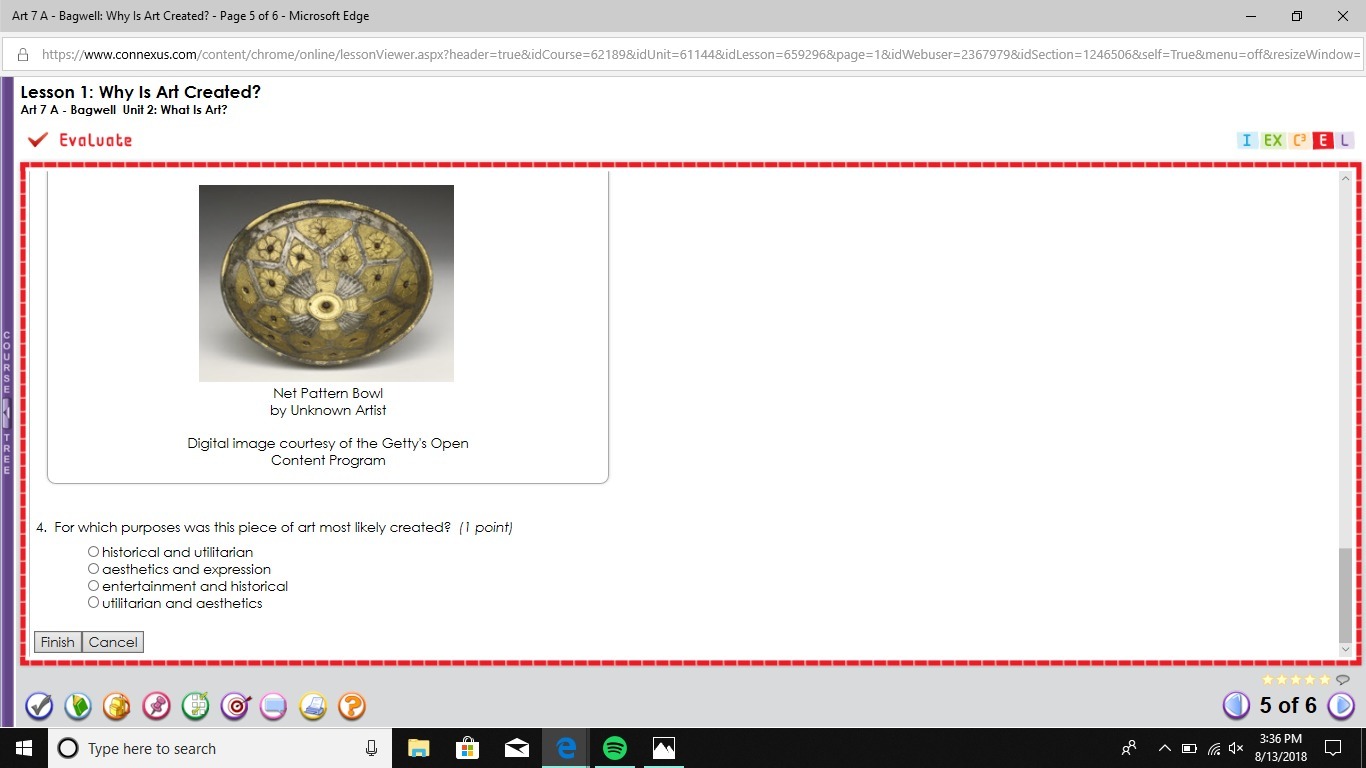Image resolution: width=1366 pixels, height=768 pixels.
Task: Click the purple target icon
Action: point(235,706)
